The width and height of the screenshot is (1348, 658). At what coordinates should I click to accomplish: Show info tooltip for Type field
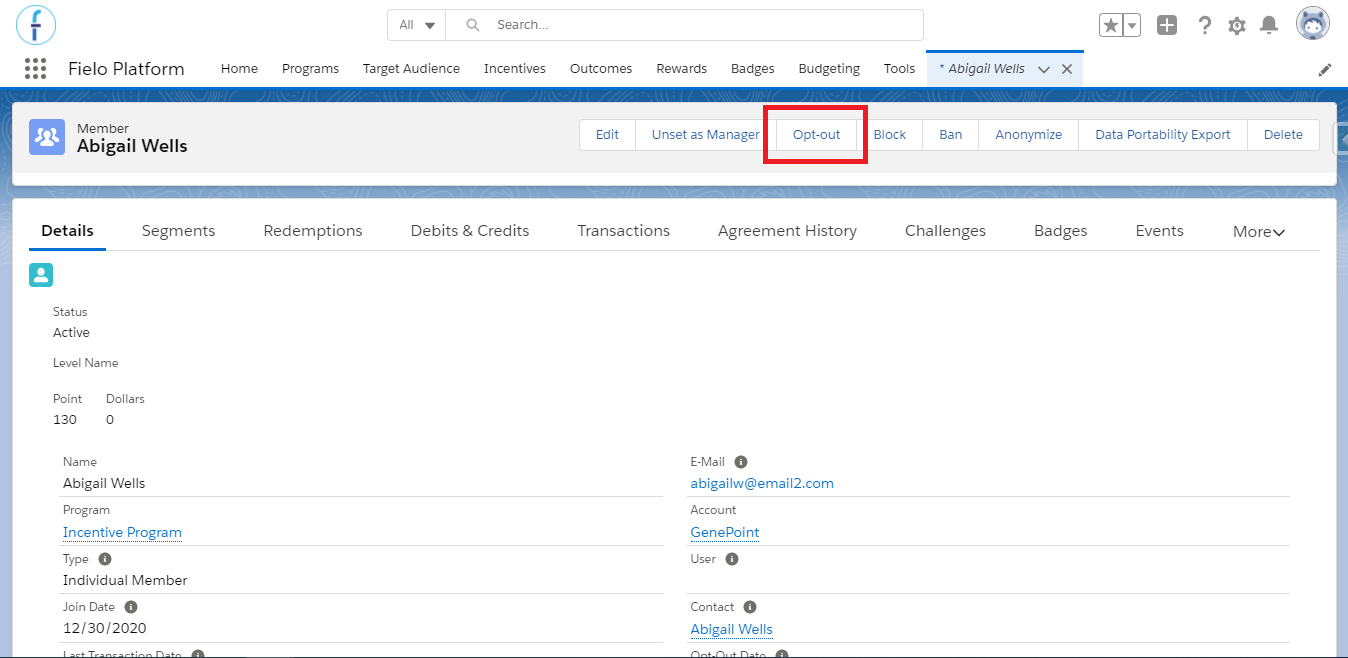pos(105,559)
